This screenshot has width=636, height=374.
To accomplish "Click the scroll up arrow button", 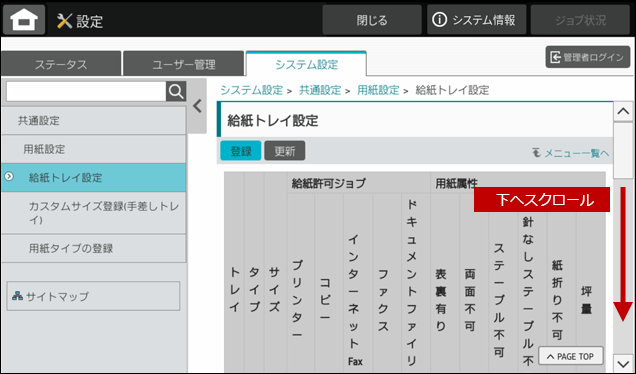I will [623, 112].
